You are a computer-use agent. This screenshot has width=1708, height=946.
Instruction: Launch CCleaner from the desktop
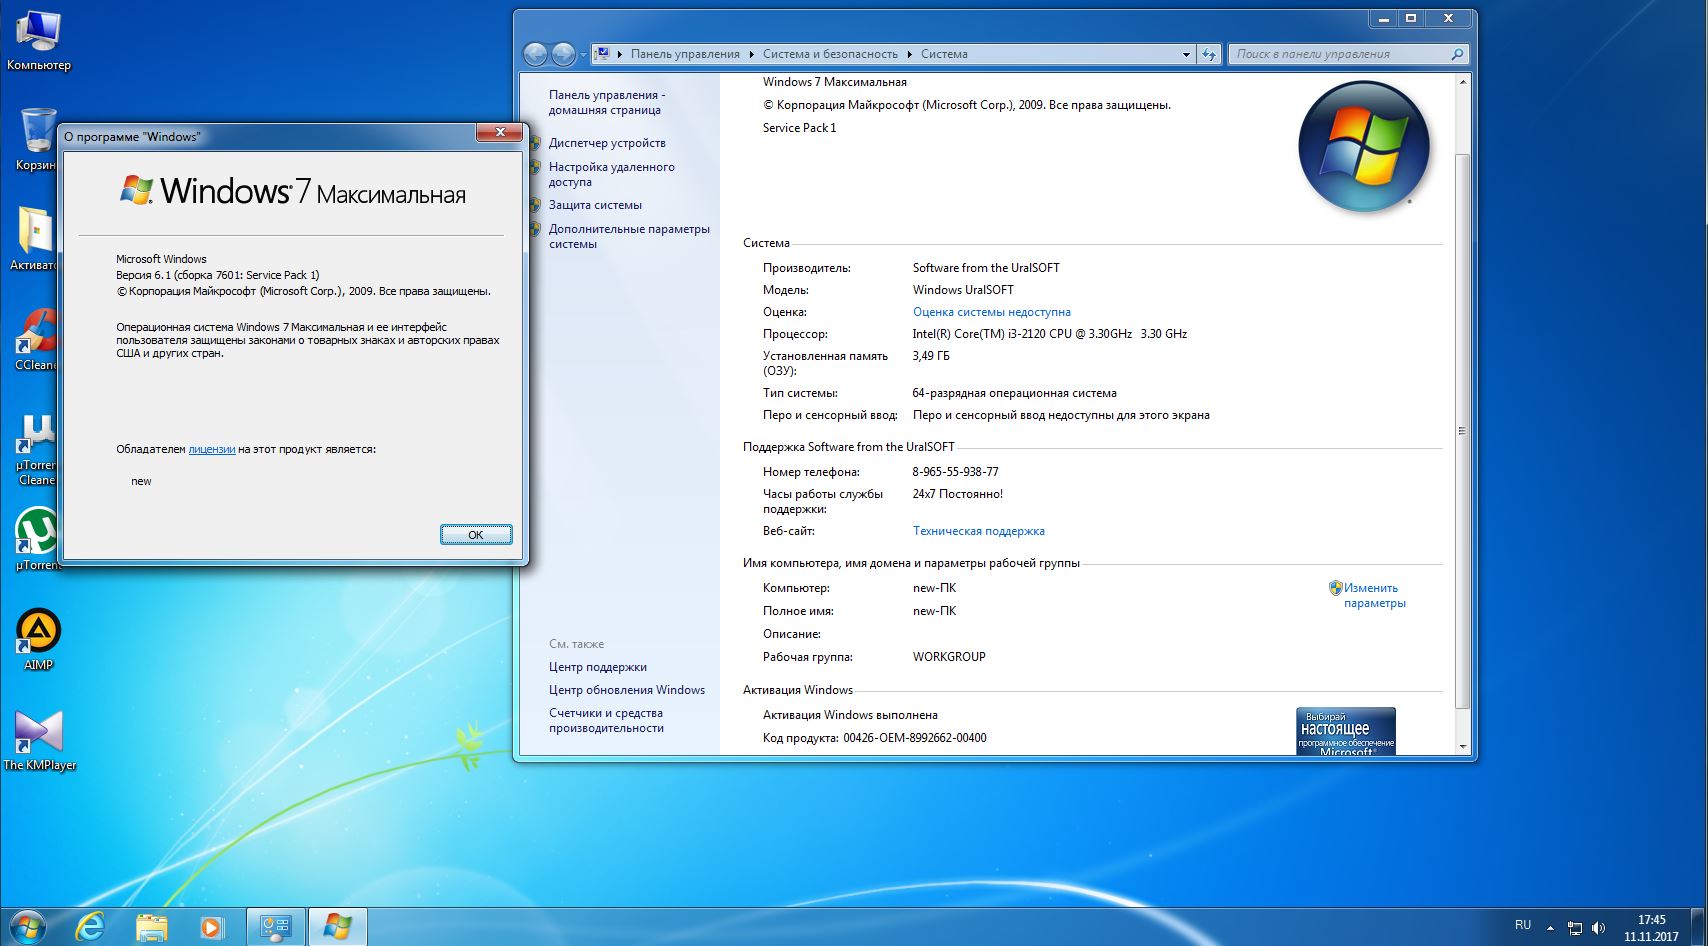pyautogui.click(x=36, y=338)
